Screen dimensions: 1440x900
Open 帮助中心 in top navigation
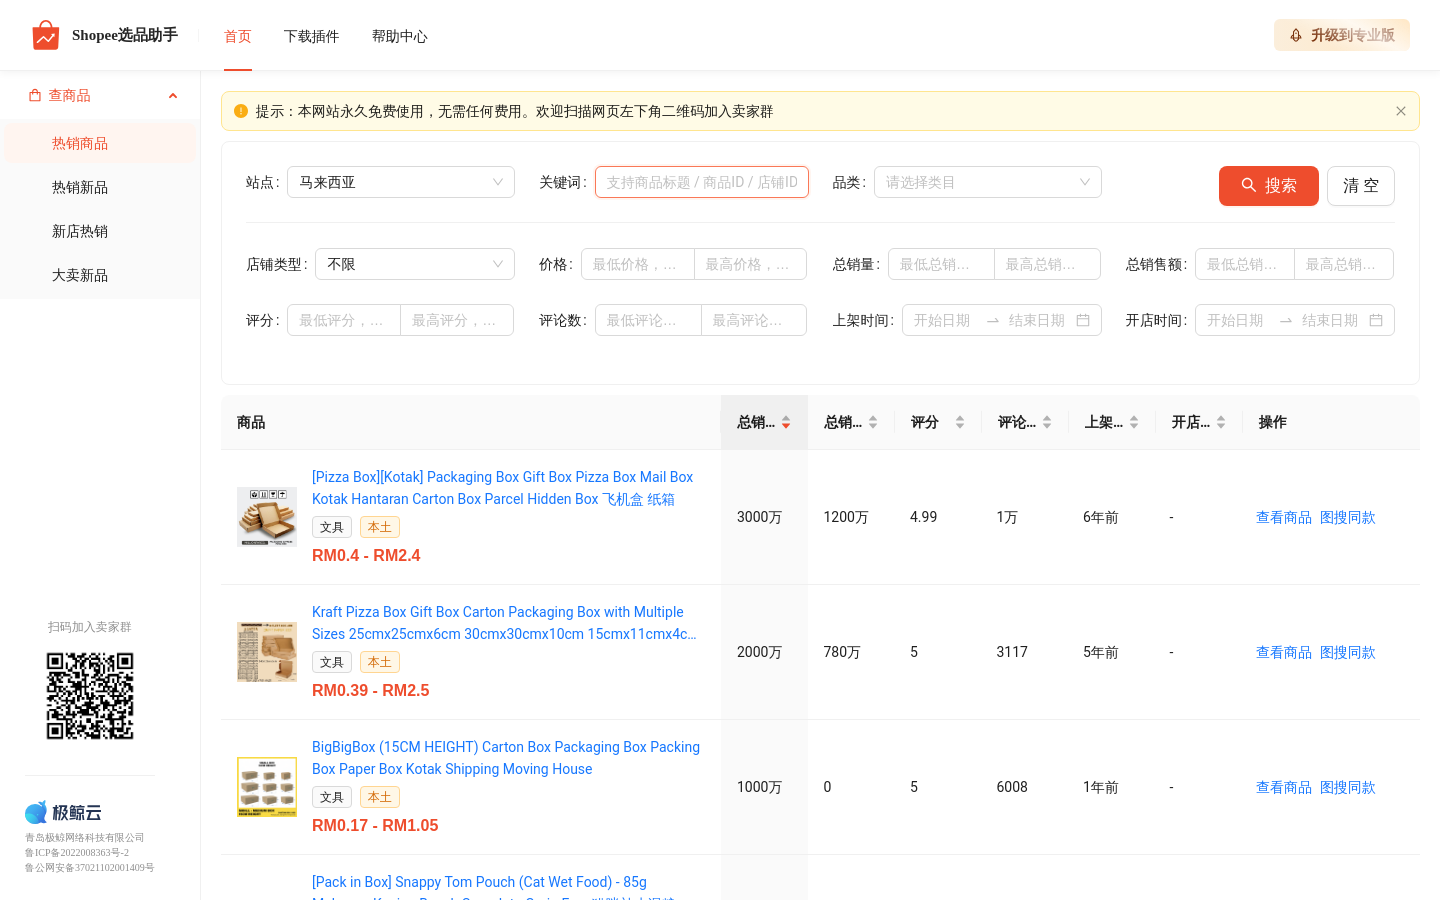[400, 36]
